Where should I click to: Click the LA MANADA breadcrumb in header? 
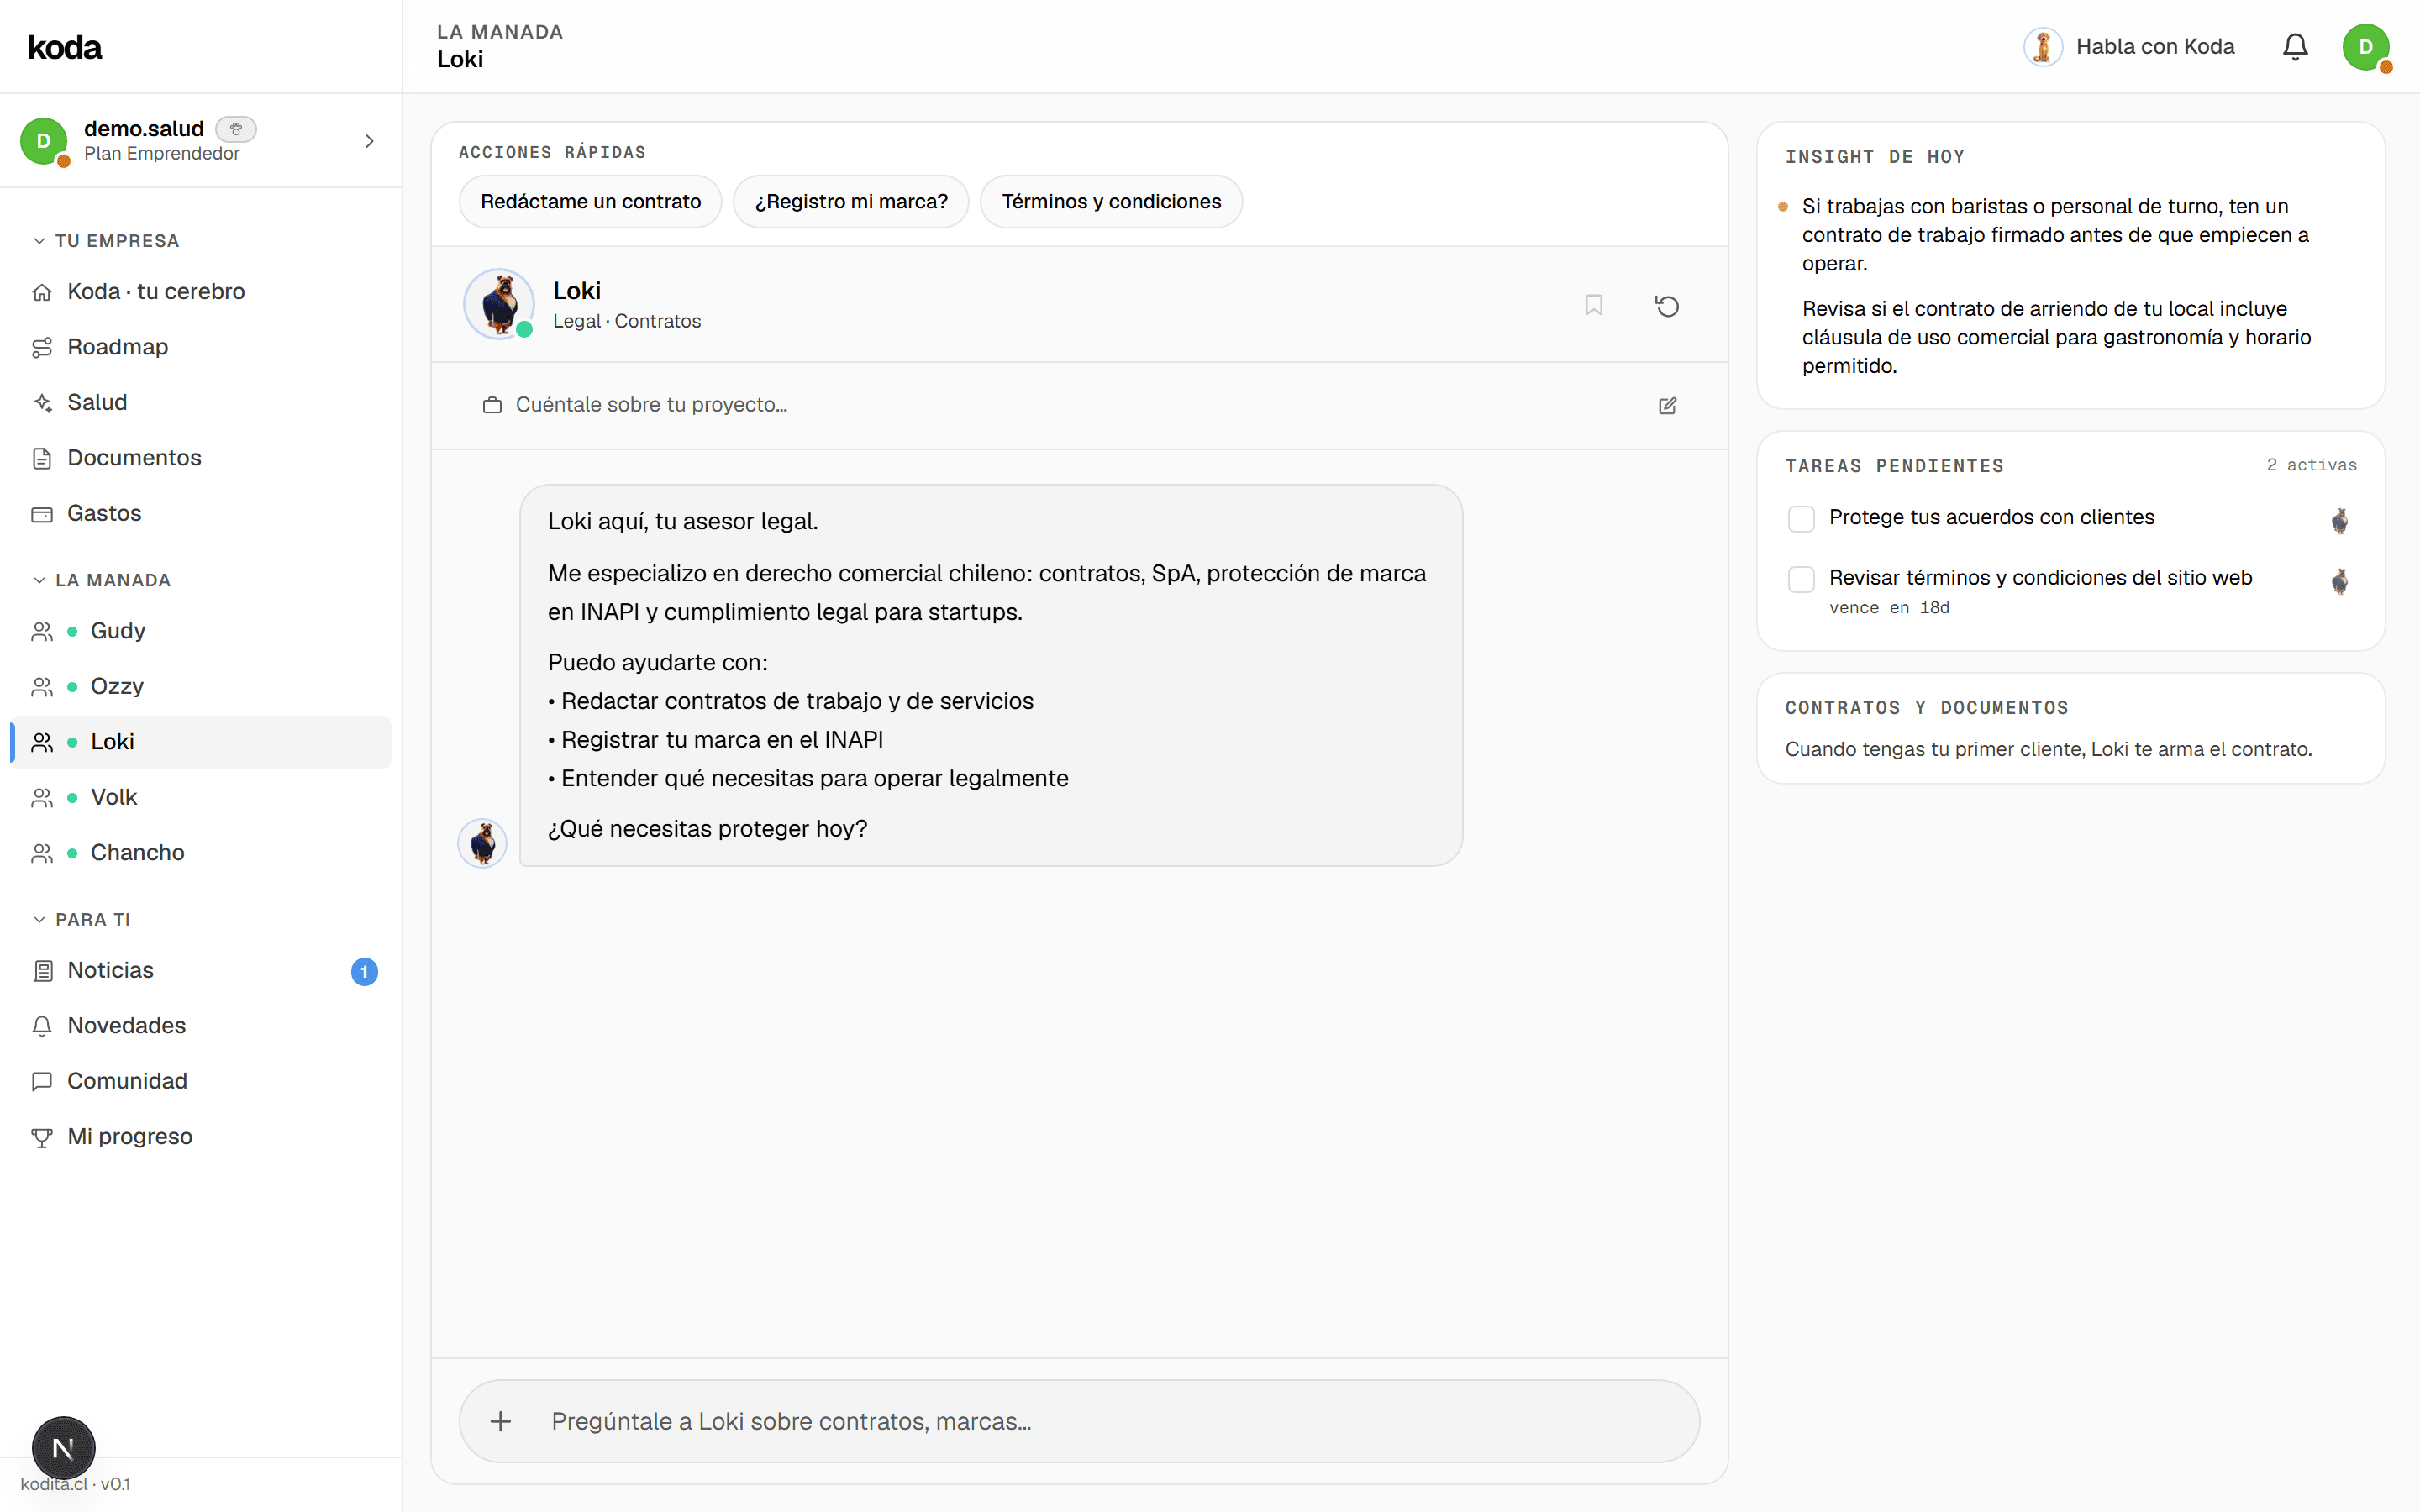click(500, 32)
